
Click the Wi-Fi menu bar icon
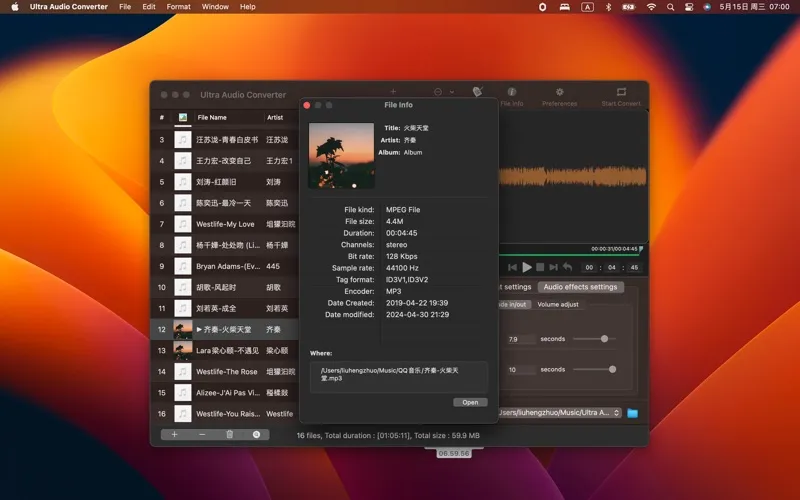click(x=651, y=7)
